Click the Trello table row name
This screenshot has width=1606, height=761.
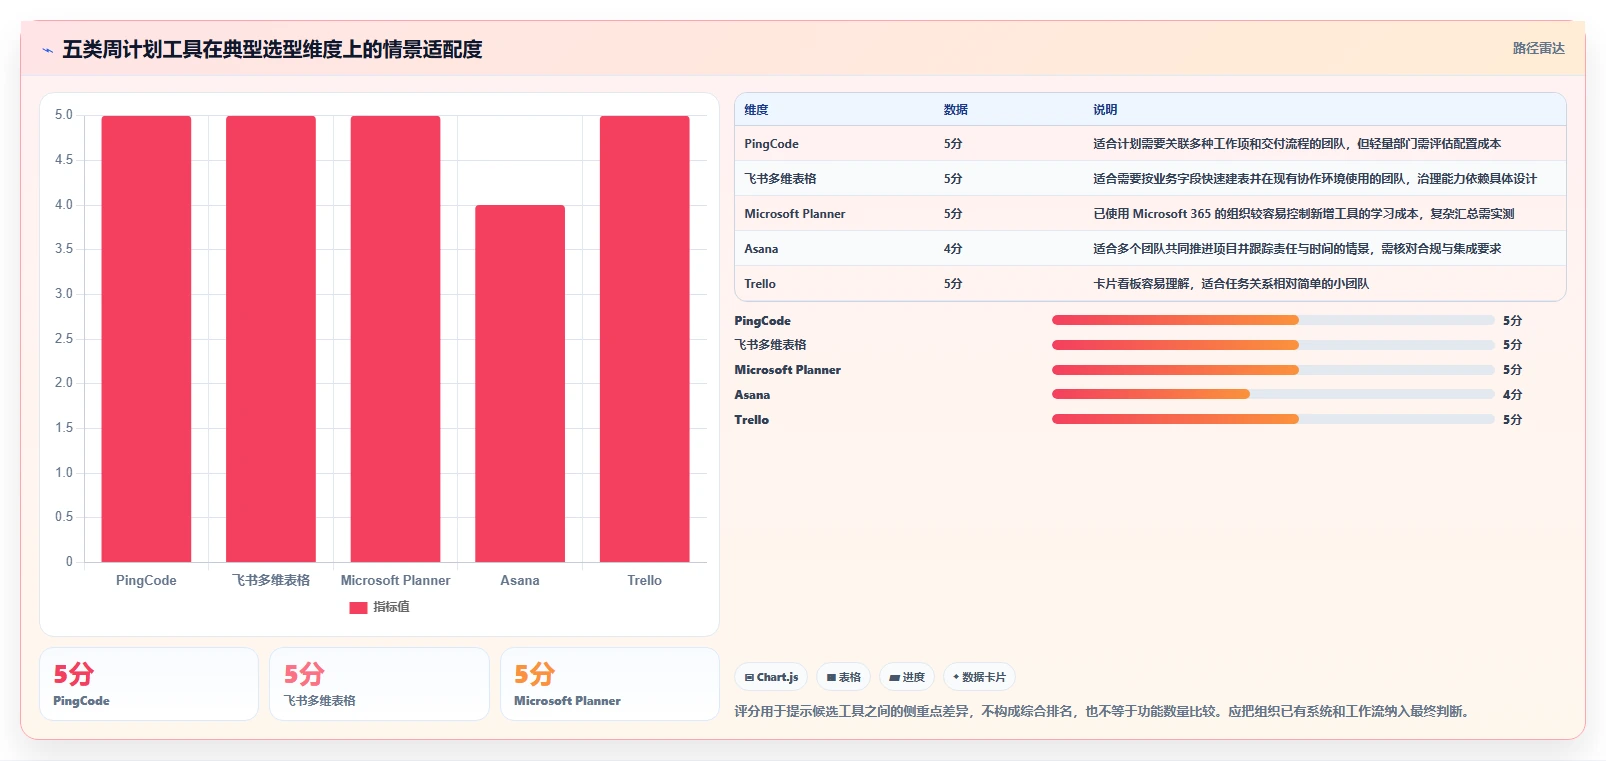pyautogui.click(x=760, y=284)
